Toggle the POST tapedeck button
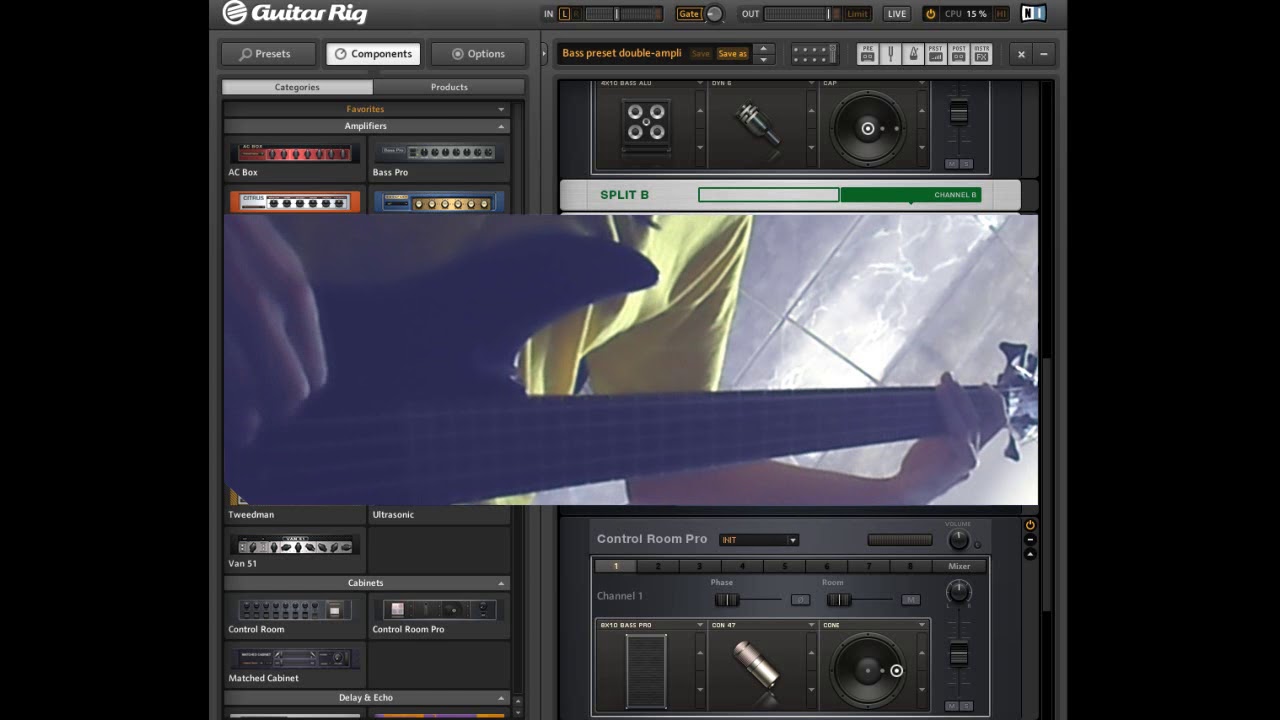This screenshot has width=1280, height=720. point(959,54)
